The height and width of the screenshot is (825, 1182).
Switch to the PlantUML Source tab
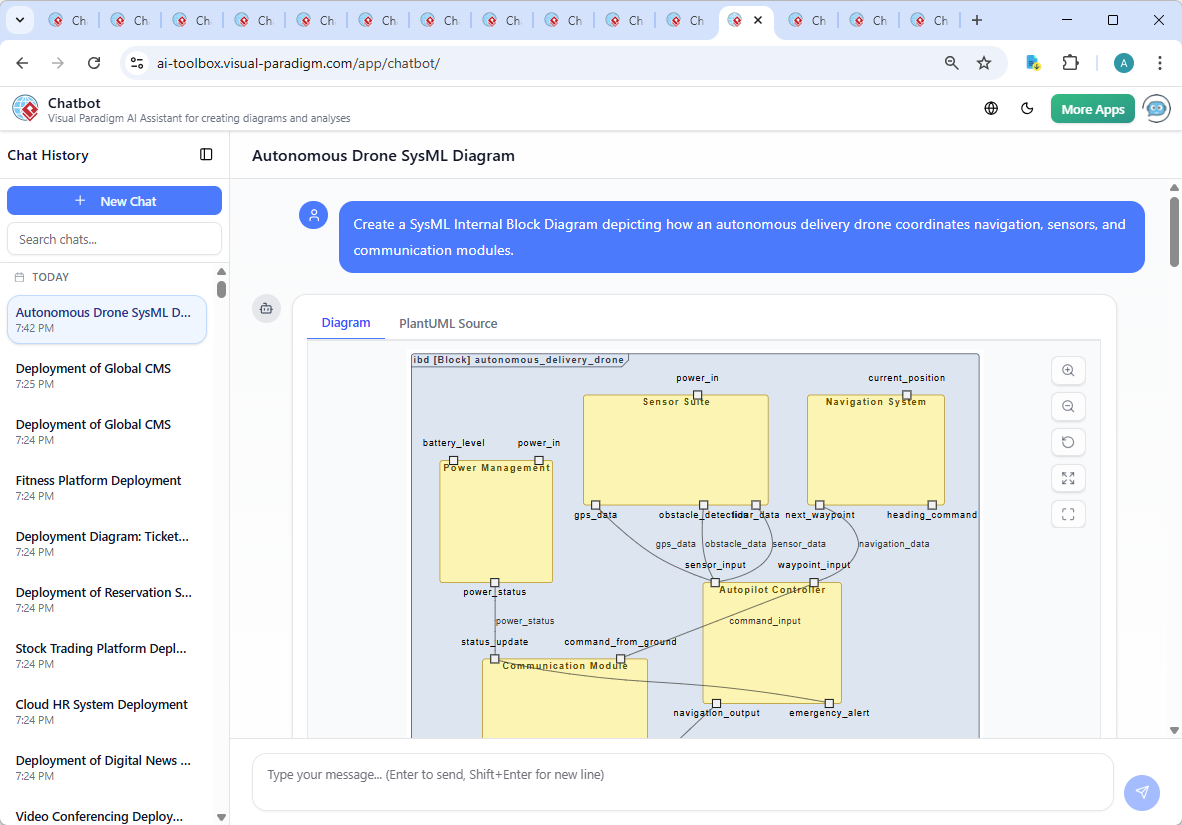(447, 323)
